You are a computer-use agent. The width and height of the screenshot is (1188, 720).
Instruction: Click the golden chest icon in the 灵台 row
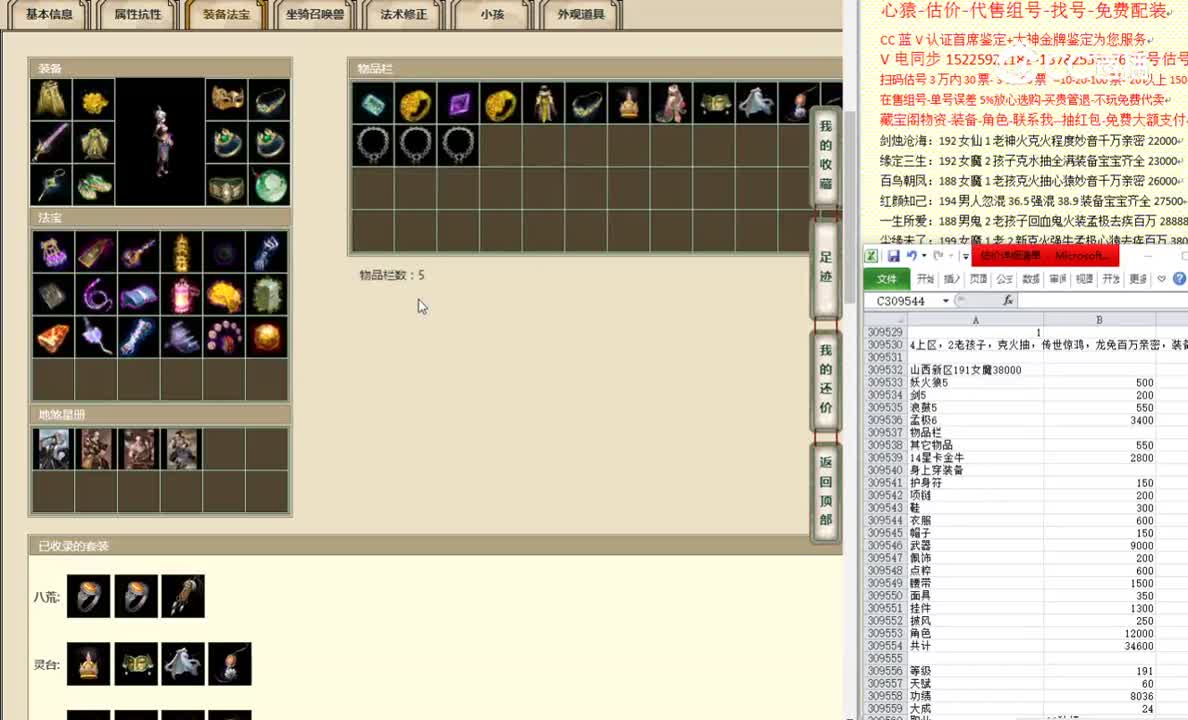point(135,664)
